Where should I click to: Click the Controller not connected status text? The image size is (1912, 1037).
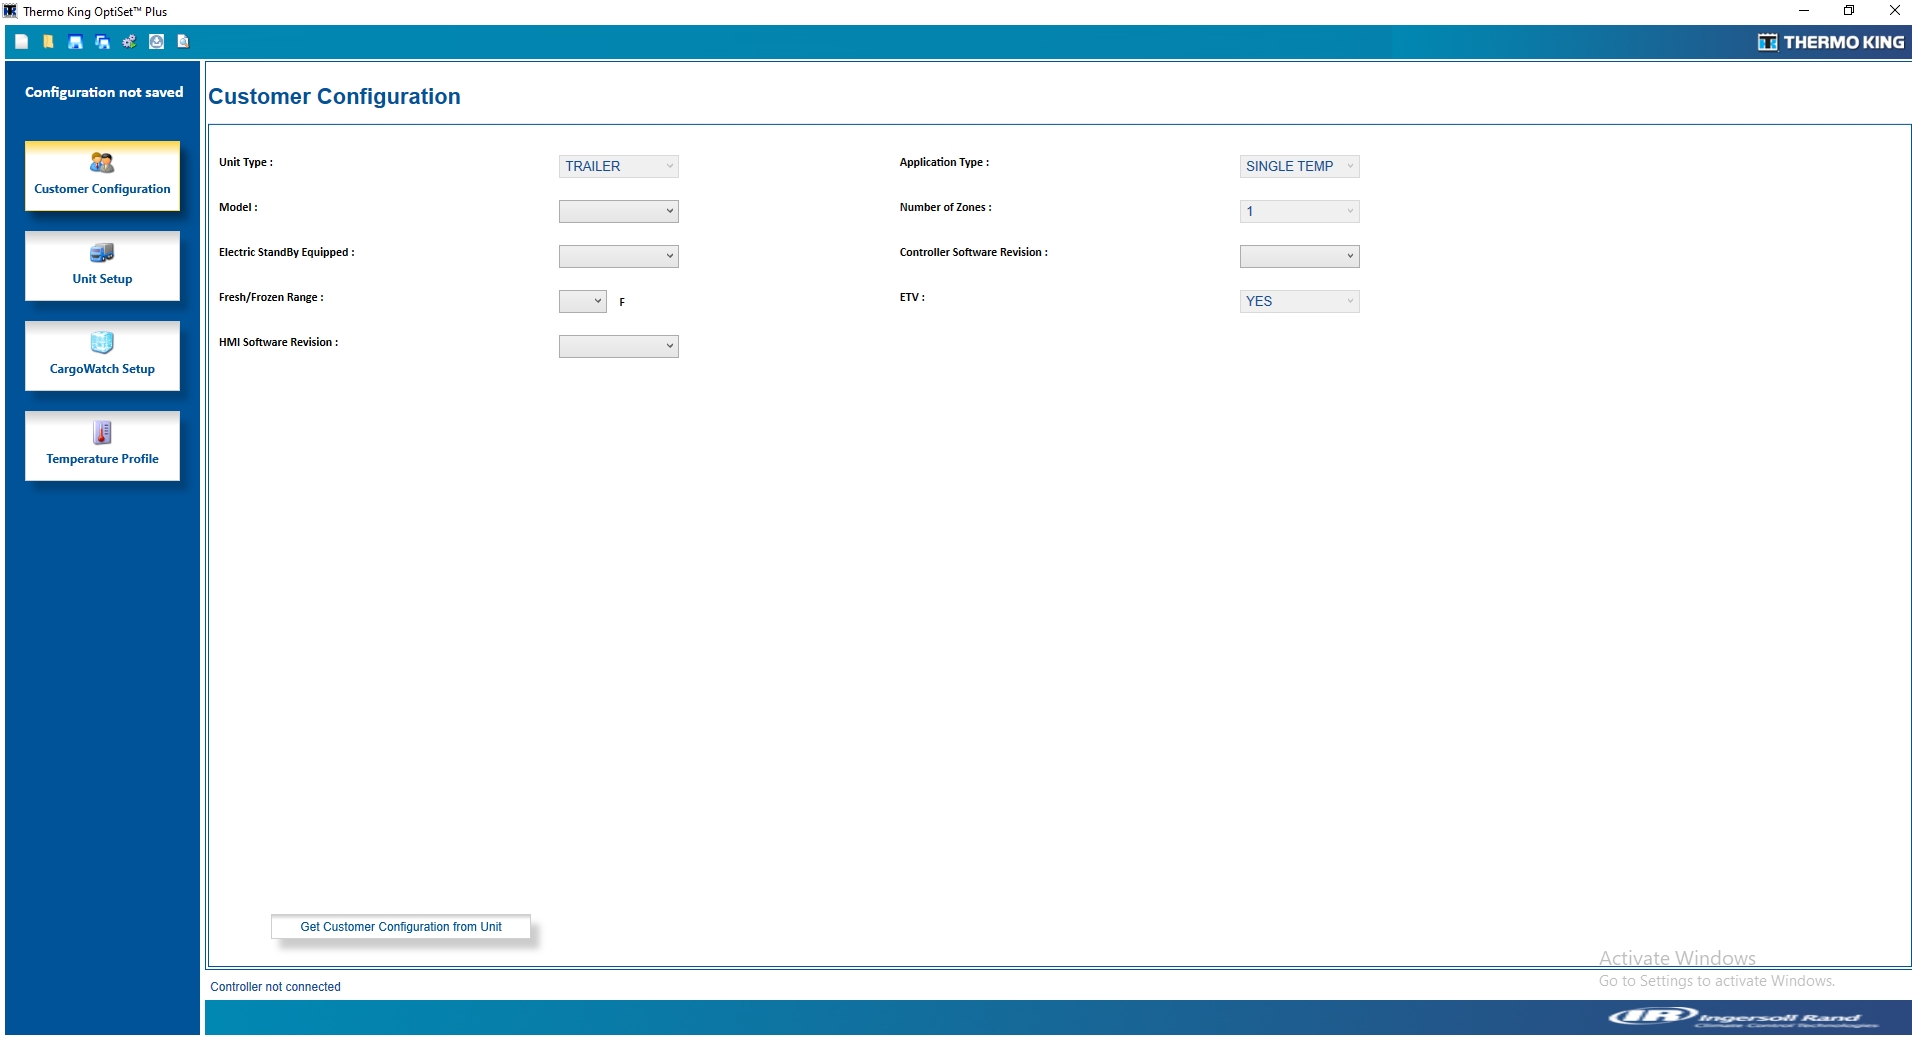point(275,987)
